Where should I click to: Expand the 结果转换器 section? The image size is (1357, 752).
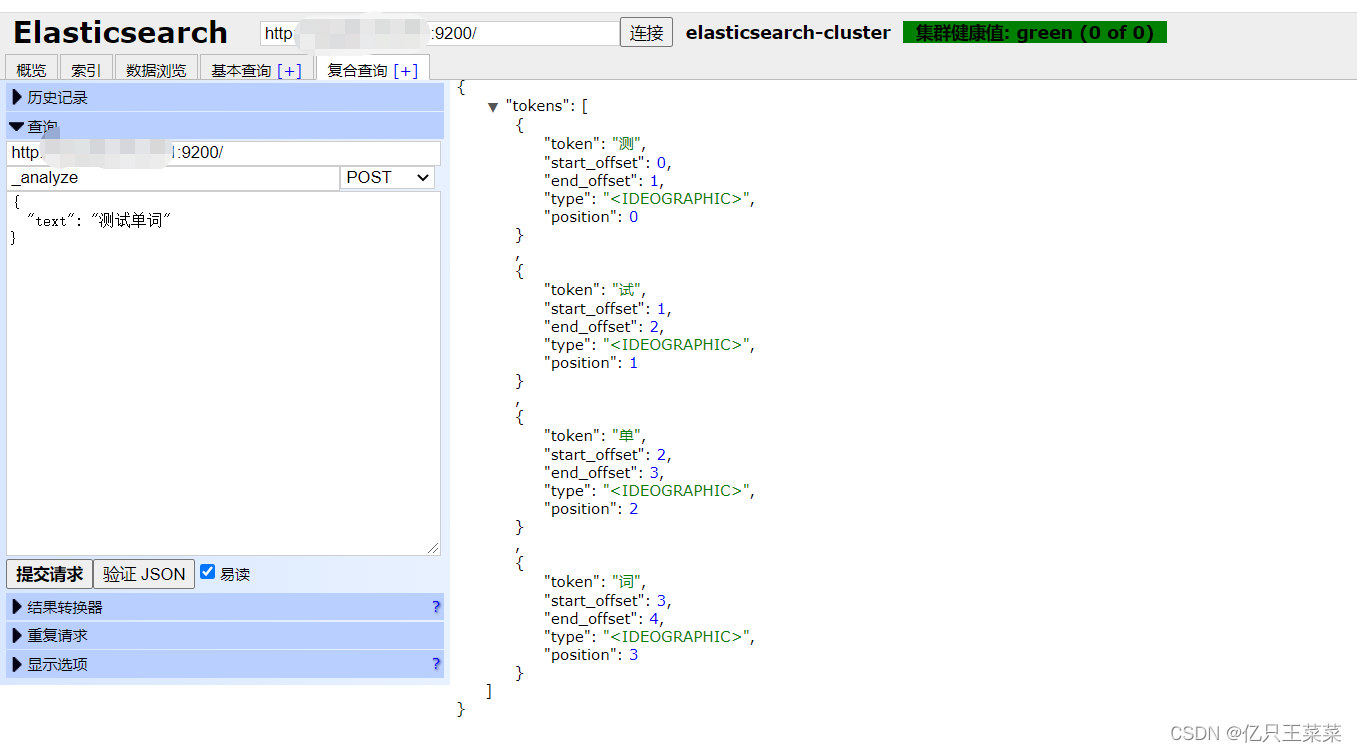pos(225,607)
